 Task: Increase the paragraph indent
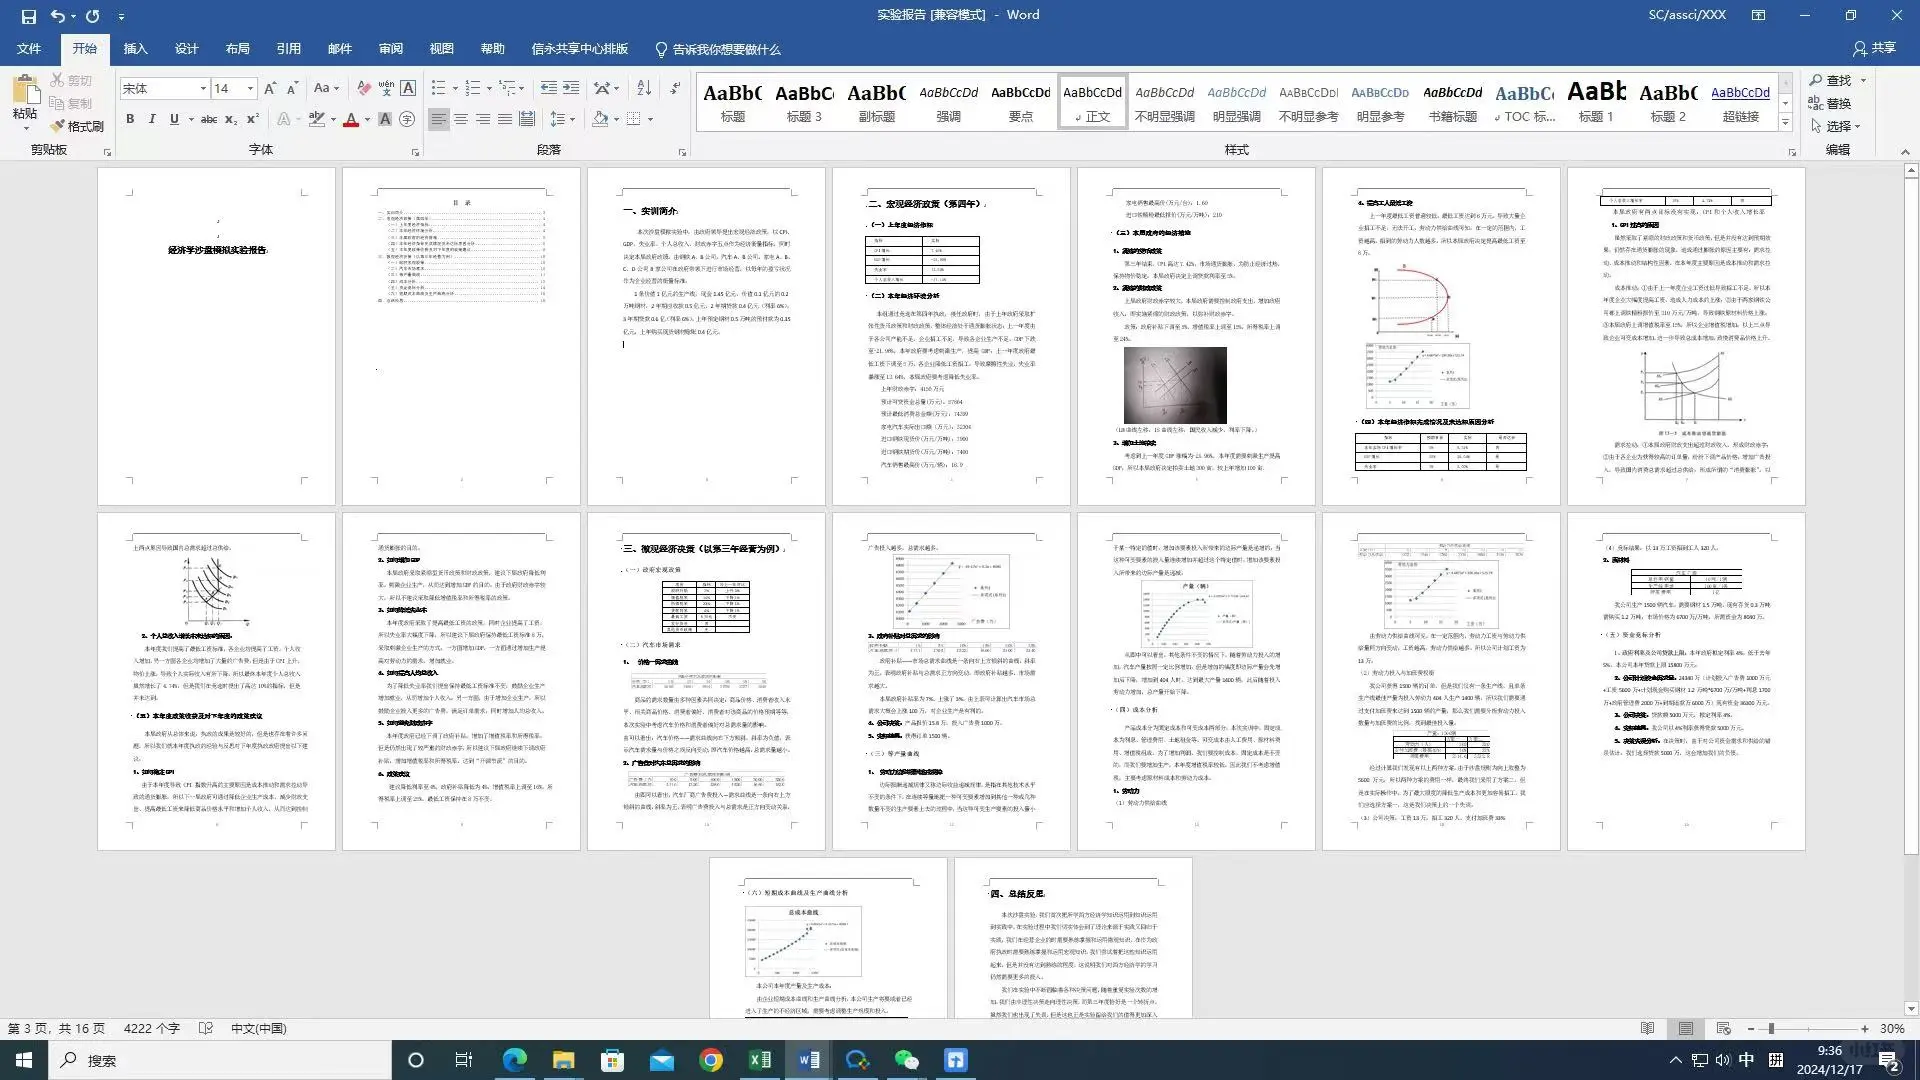[571, 88]
